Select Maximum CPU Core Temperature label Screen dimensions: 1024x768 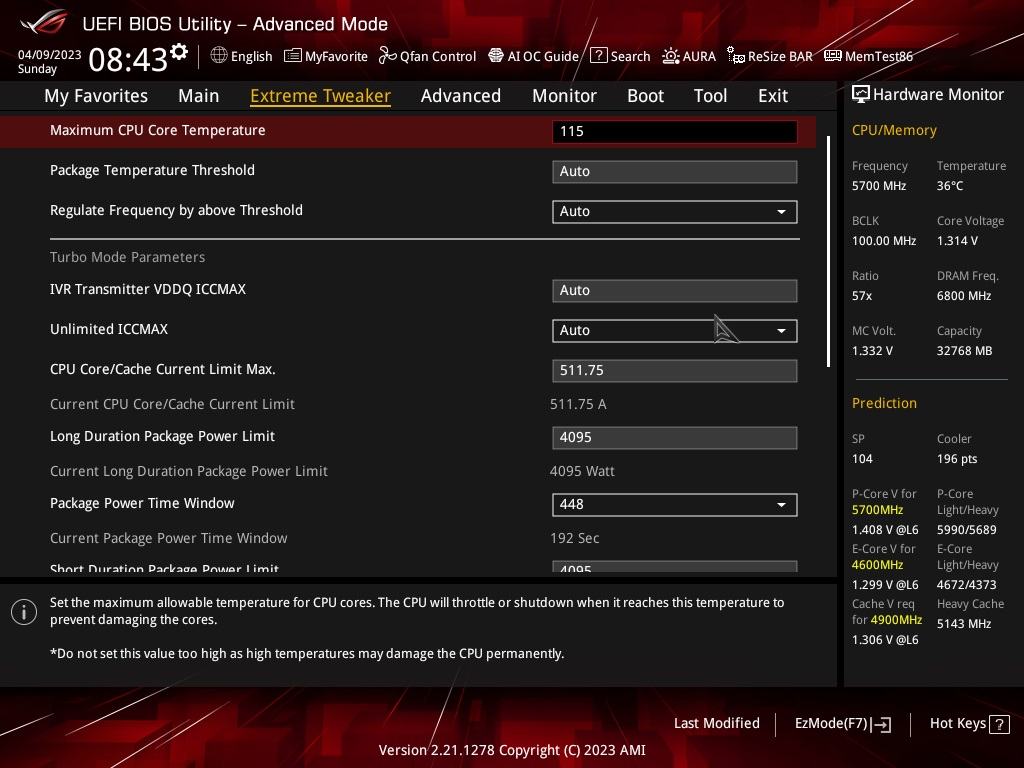tap(157, 130)
